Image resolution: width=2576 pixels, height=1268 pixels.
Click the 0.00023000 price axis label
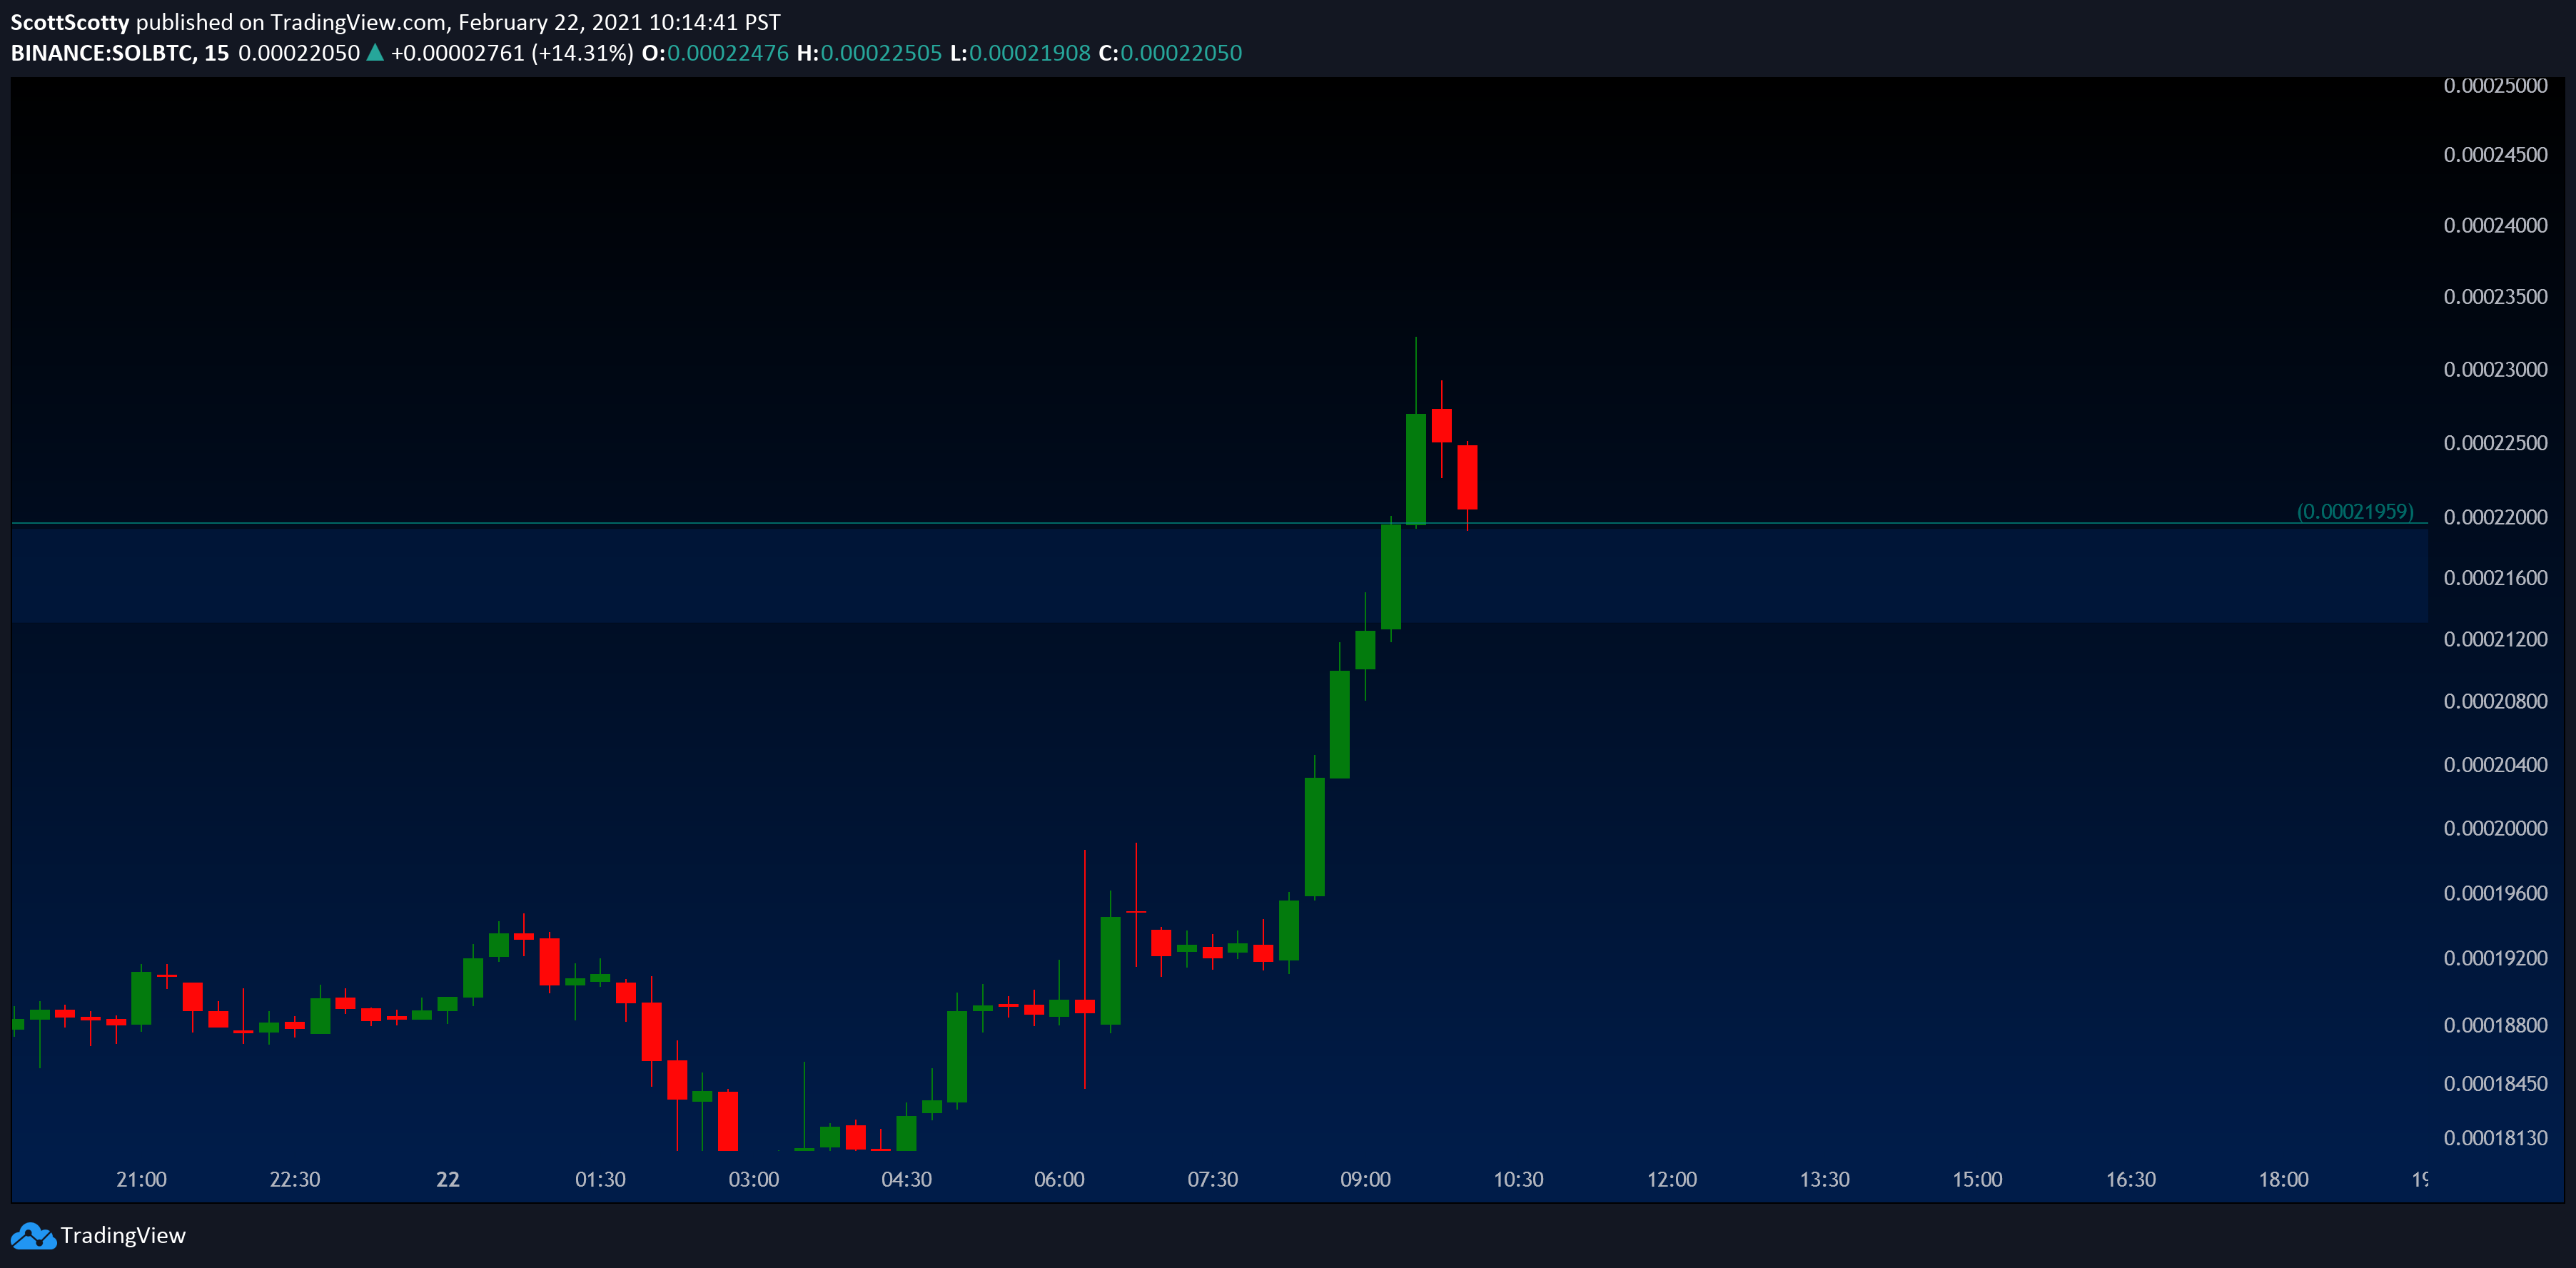2495,370
